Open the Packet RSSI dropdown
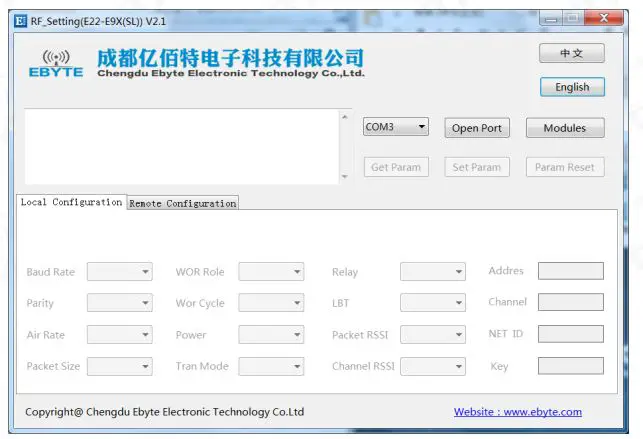The height and width of the screenshot is (439, 643). point(433,334)
